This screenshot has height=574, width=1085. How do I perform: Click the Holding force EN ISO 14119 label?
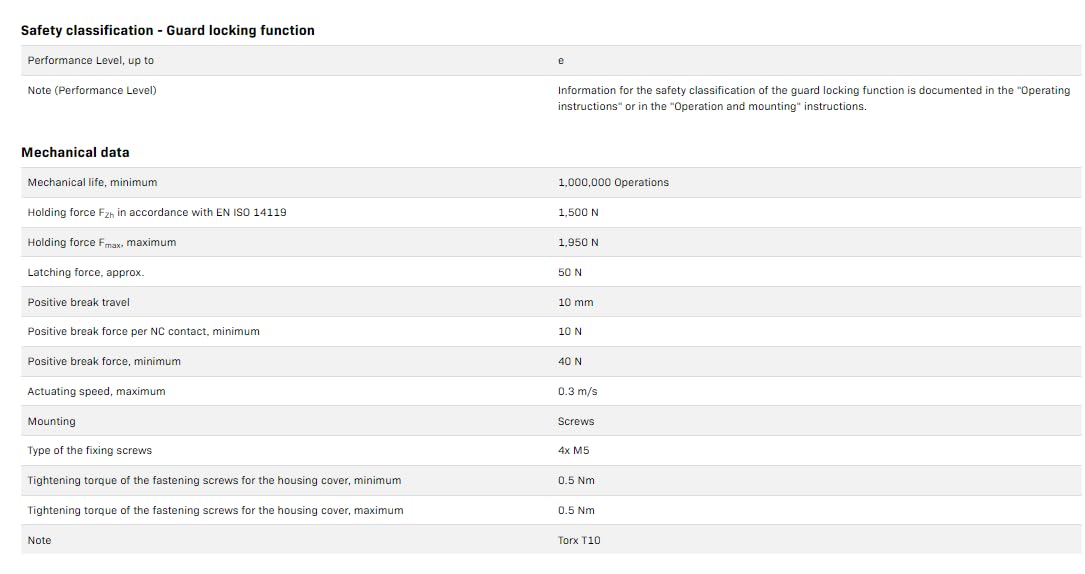click(157, 213)
